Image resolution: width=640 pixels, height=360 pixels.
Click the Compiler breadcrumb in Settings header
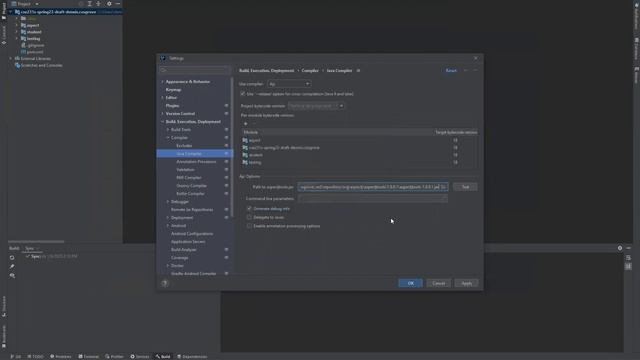310,71
